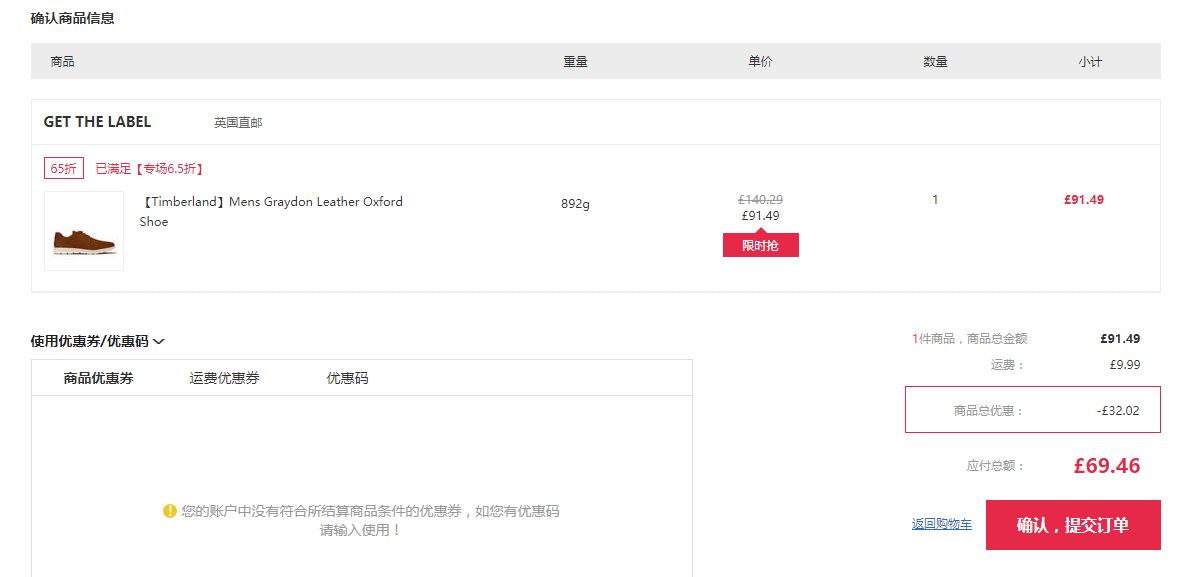Click the 65折 discount badge
1184x577 pixels.
tap(63, 168)
